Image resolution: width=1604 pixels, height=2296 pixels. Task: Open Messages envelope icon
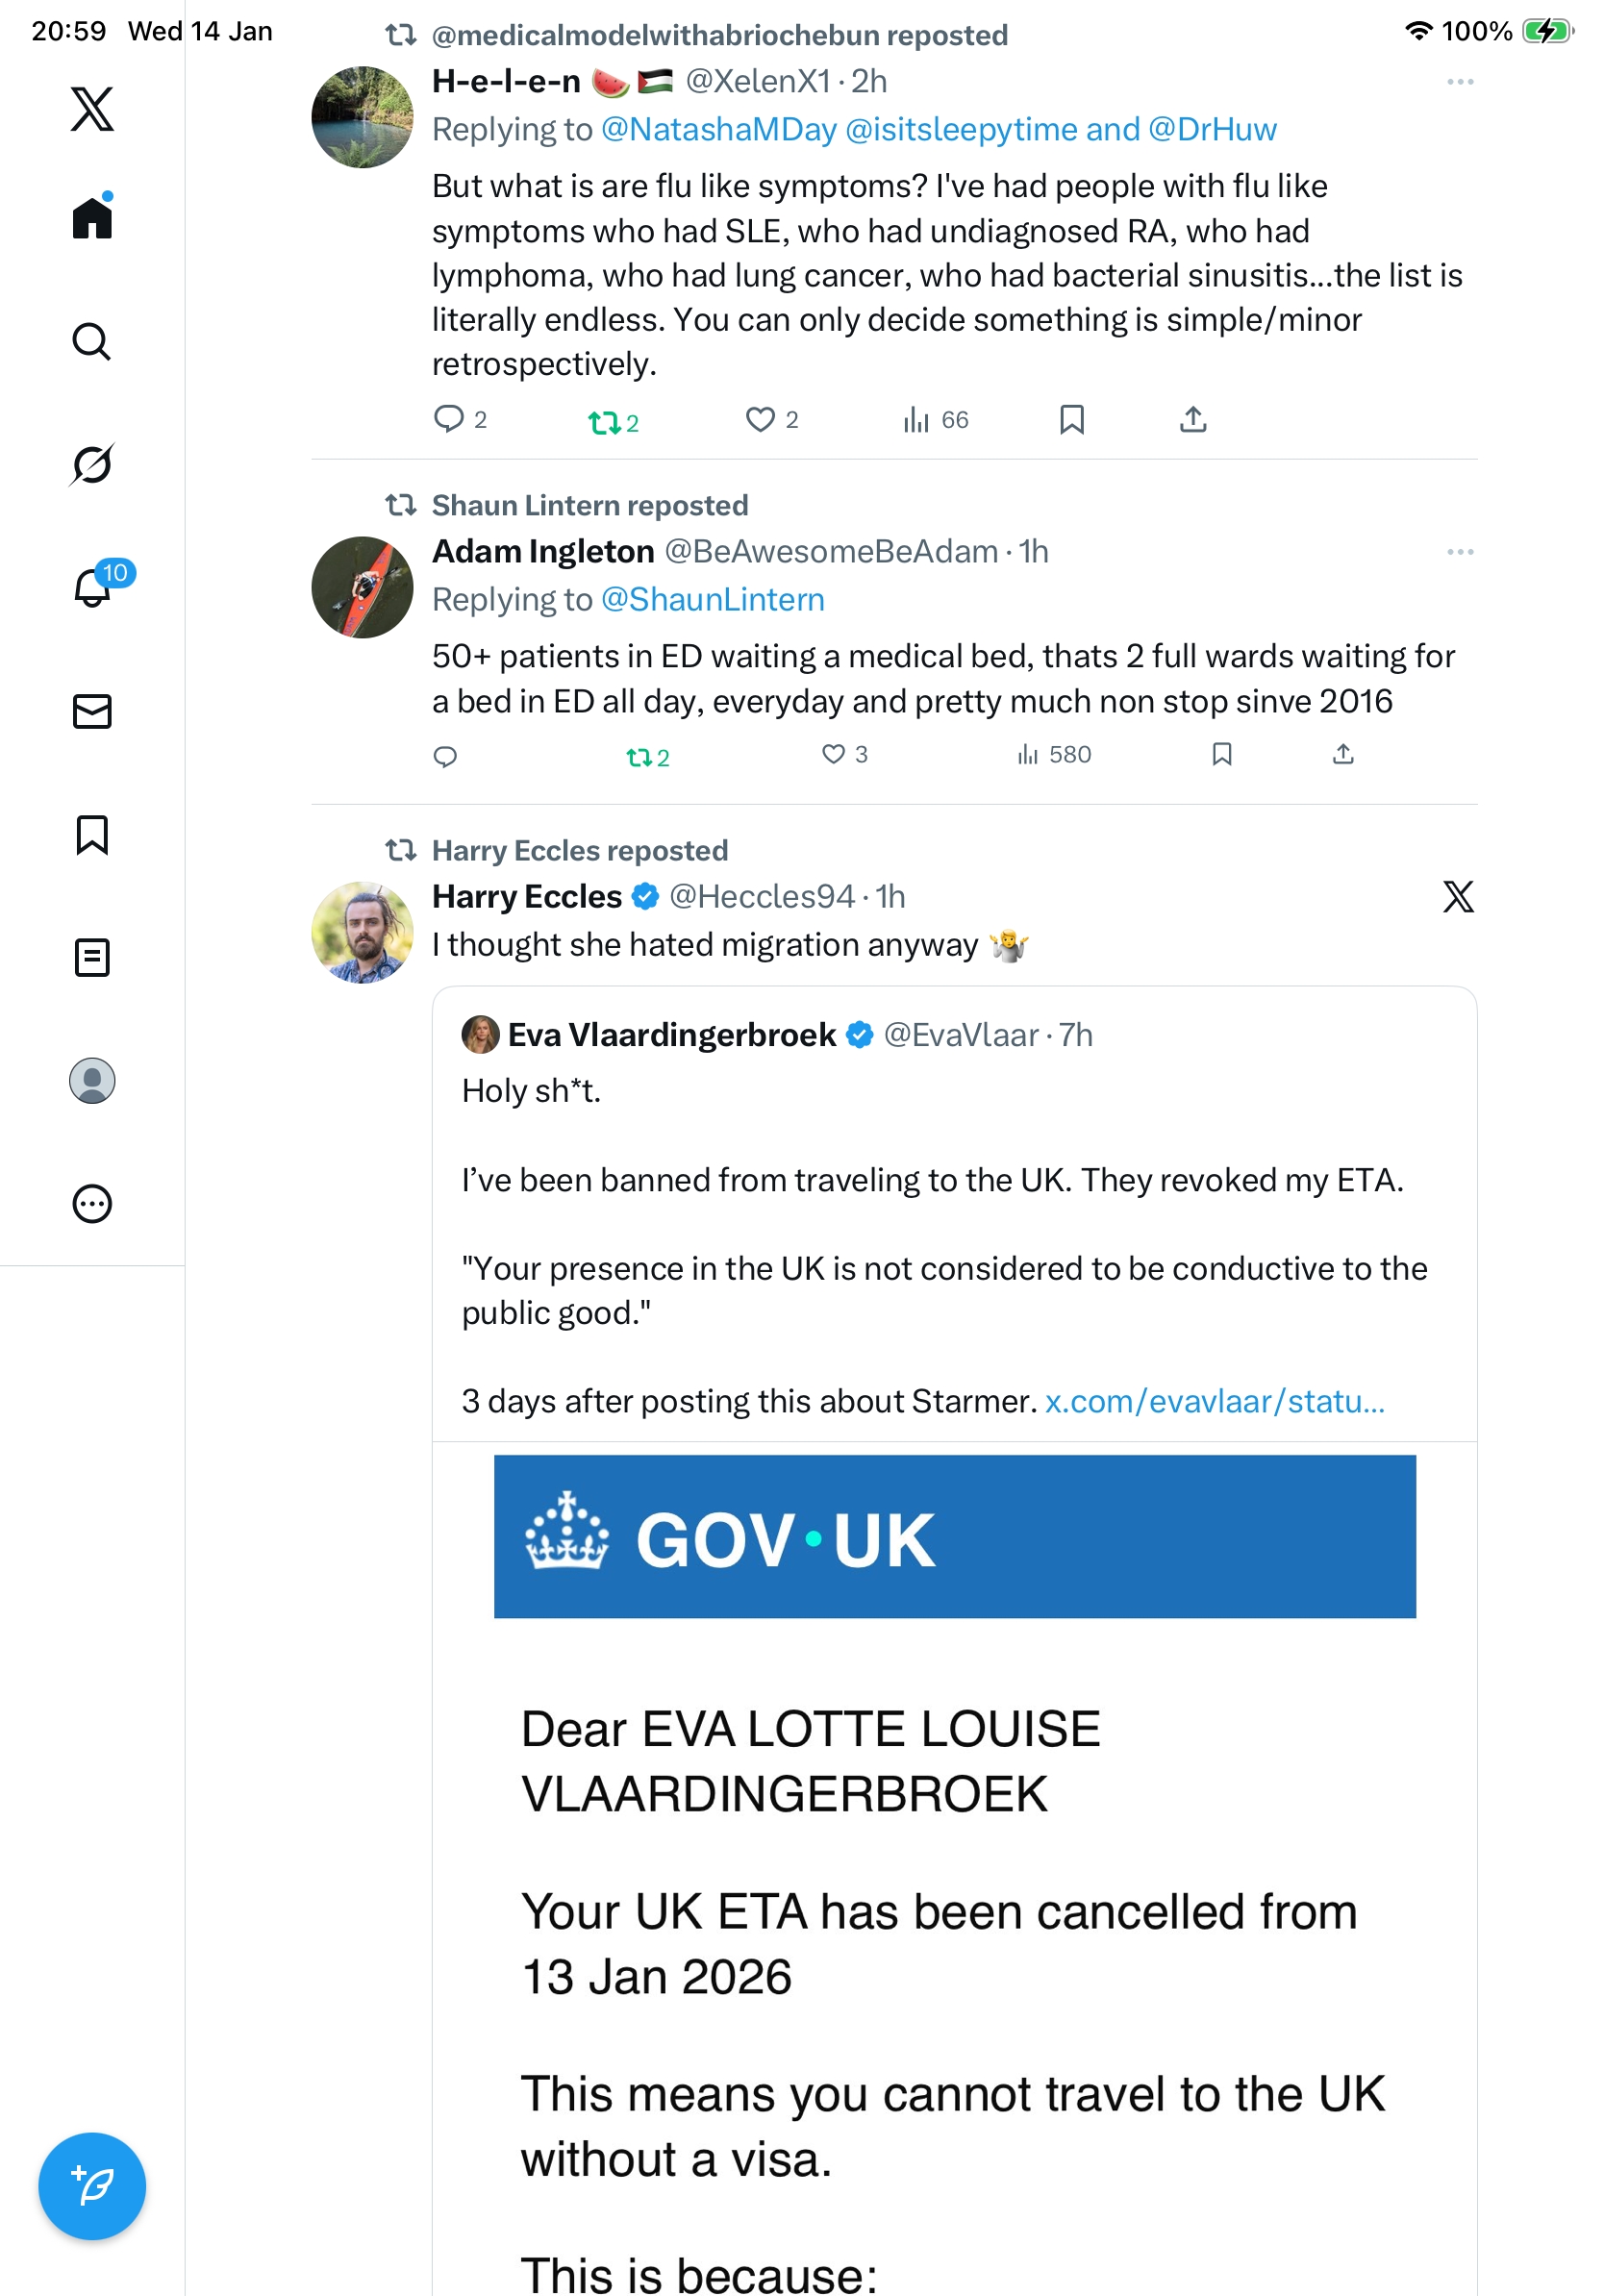click(92, 711)
